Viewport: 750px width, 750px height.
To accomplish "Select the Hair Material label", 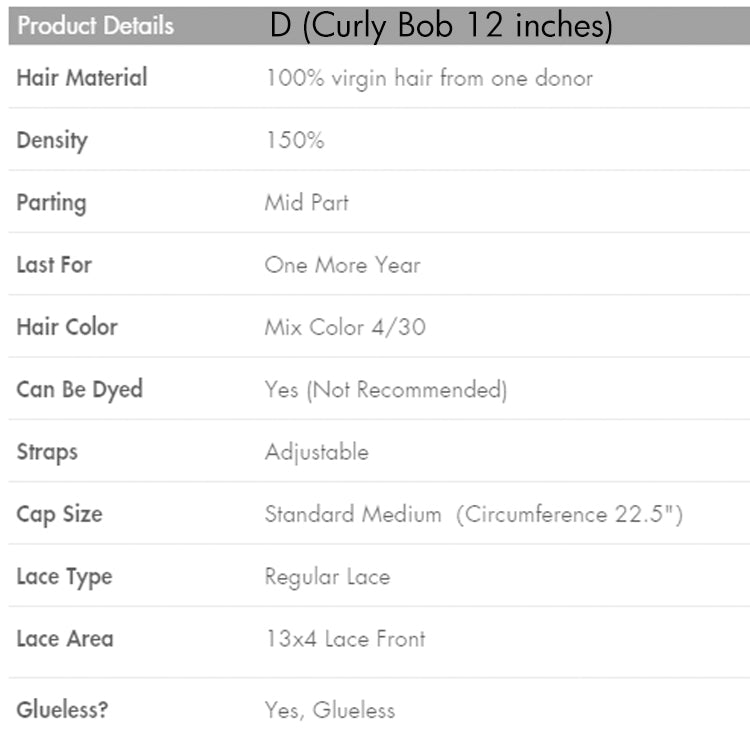I will [82, 77].
